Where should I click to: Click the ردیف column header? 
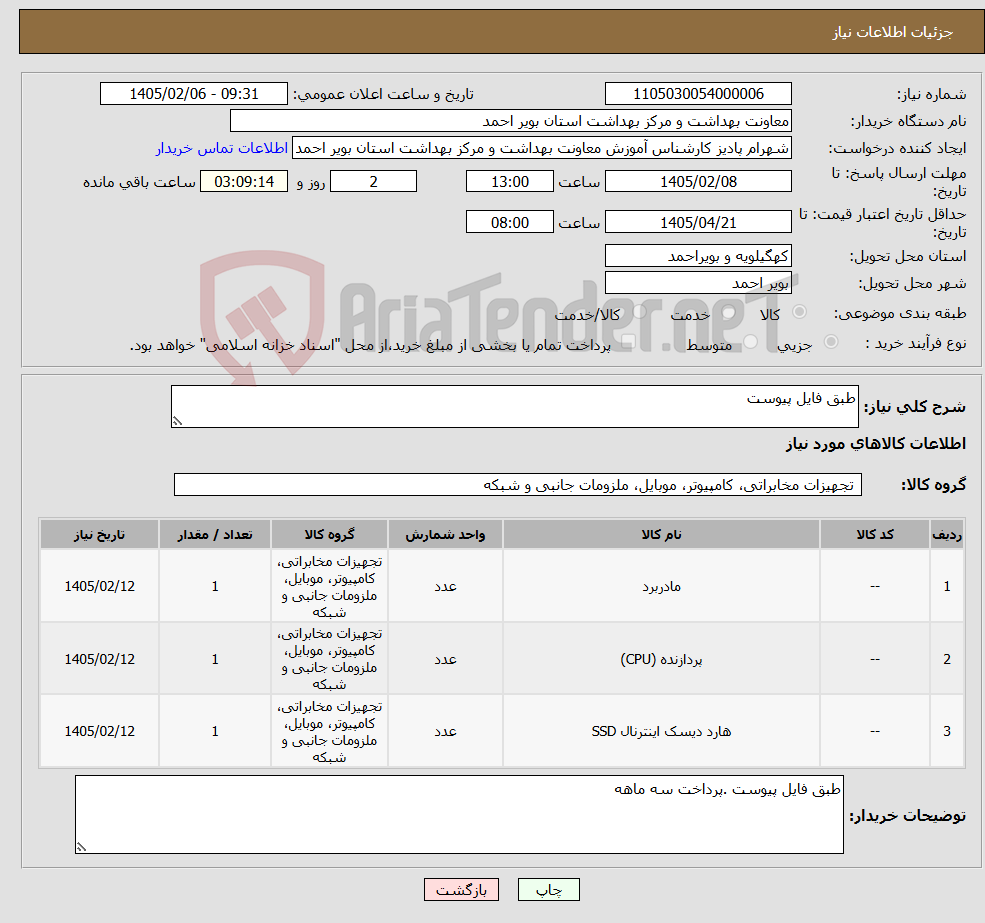click(x=947, y=534)
